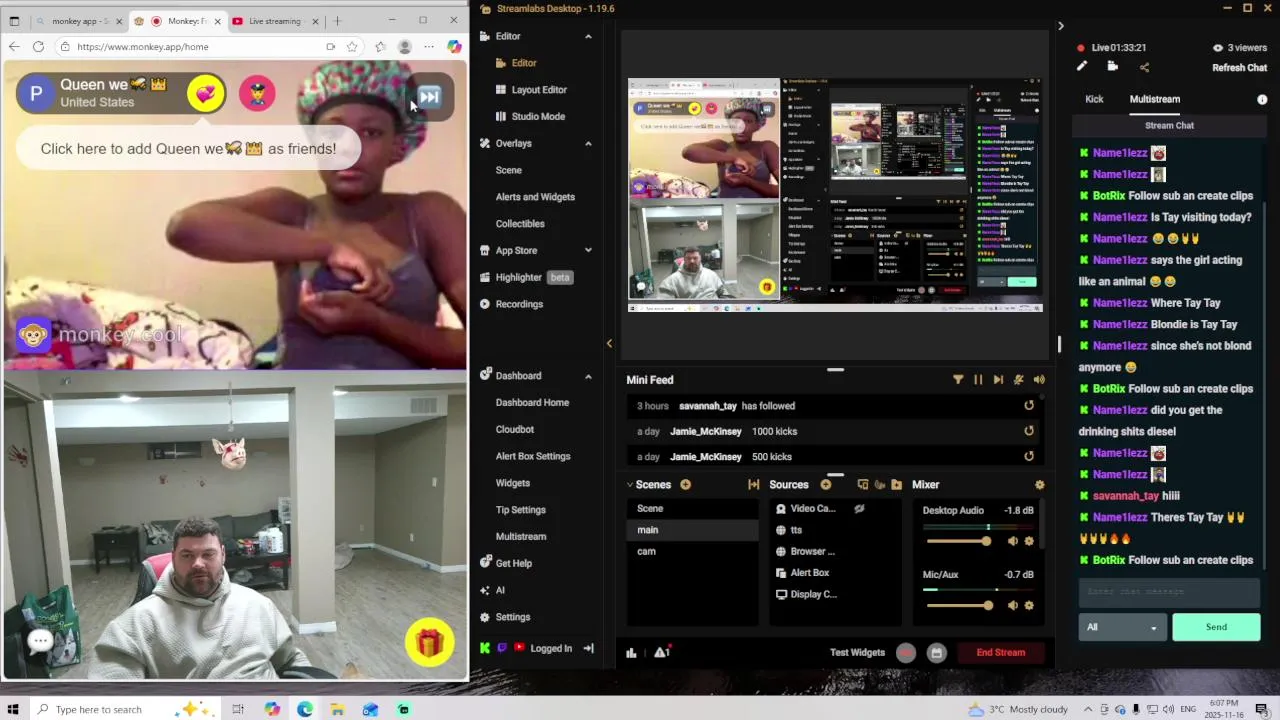Open the notifications warning icon
Image resolution: width=1280 pixels, height=720 pixels.
[661, 653]
